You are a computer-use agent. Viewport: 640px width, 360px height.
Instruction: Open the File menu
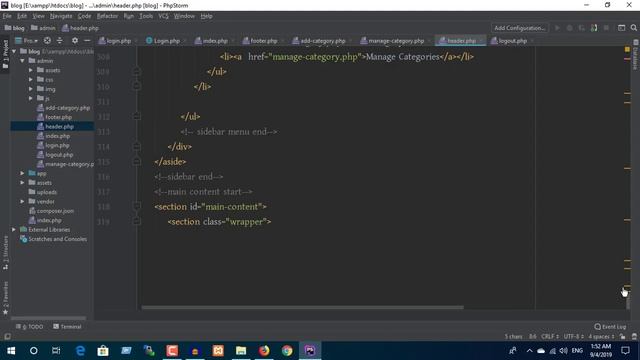pyautogui.click(x=7, y=16)
